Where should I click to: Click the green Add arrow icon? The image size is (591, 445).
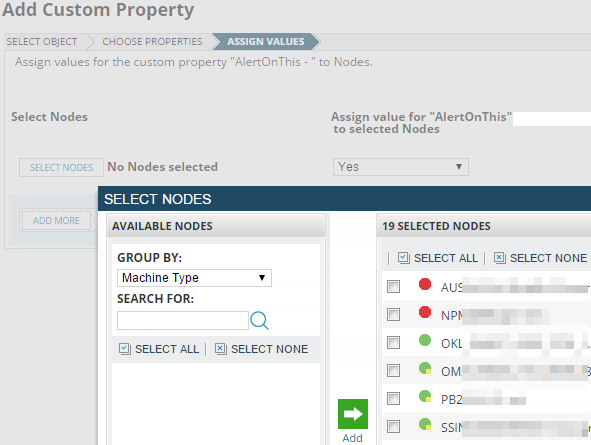point(353,414)
